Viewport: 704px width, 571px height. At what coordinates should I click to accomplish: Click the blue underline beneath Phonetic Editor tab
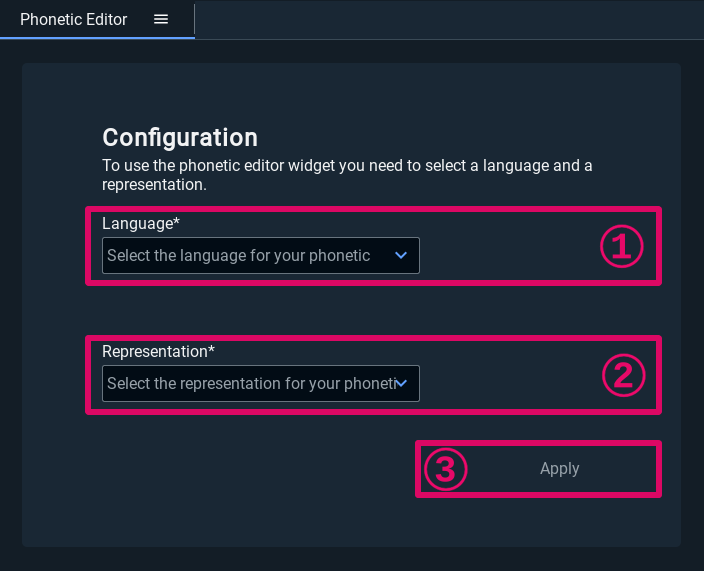tap(97, 38)
